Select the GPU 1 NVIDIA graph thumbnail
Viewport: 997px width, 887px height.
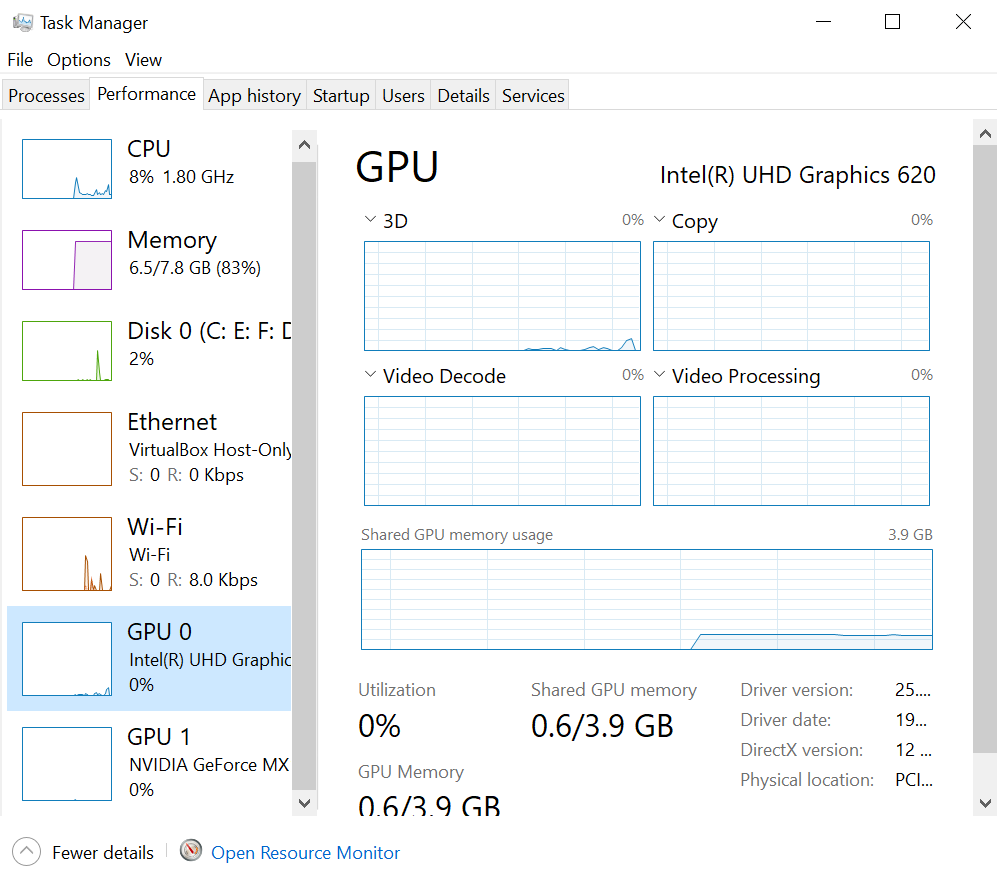click(x=67, y=764)
